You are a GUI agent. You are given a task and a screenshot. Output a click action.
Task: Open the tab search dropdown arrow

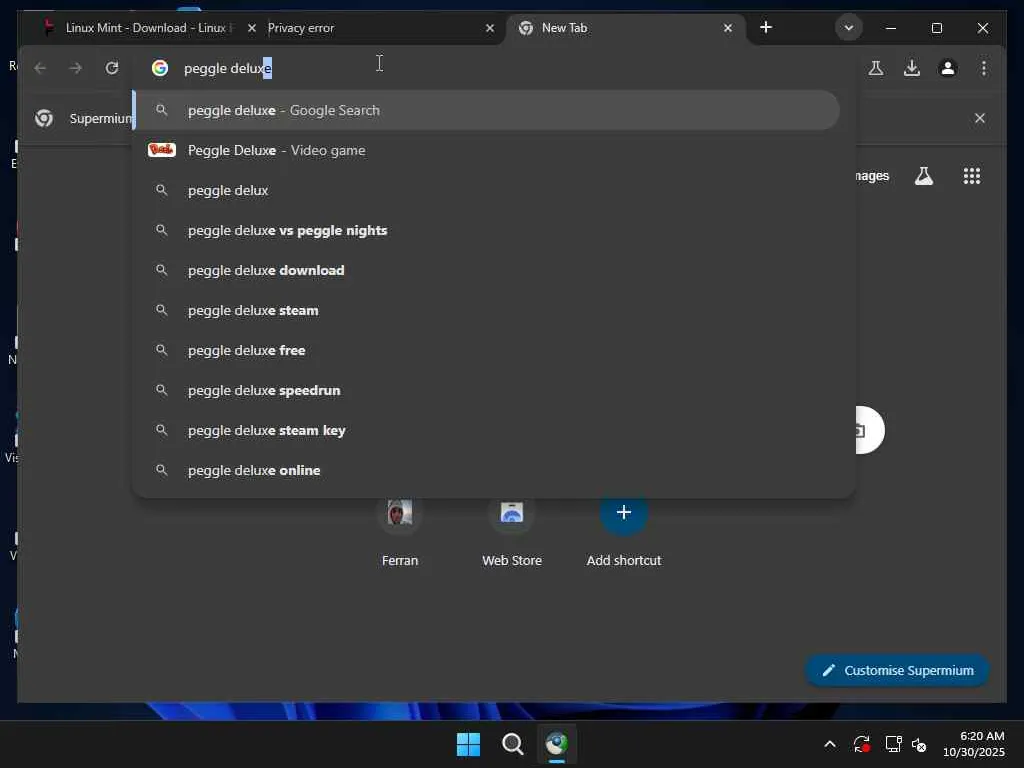[x=848, y=28]
